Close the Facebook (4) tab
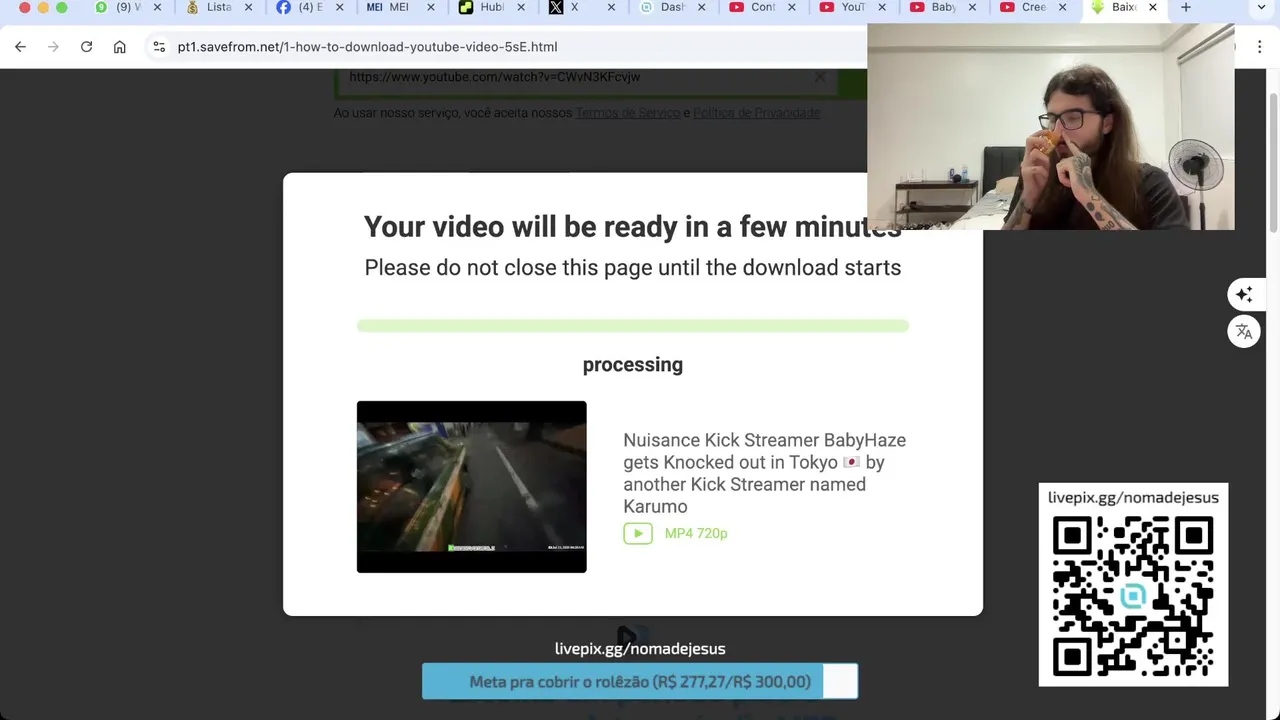Viewport: 1280px width, 720px height. click(340, 7)
